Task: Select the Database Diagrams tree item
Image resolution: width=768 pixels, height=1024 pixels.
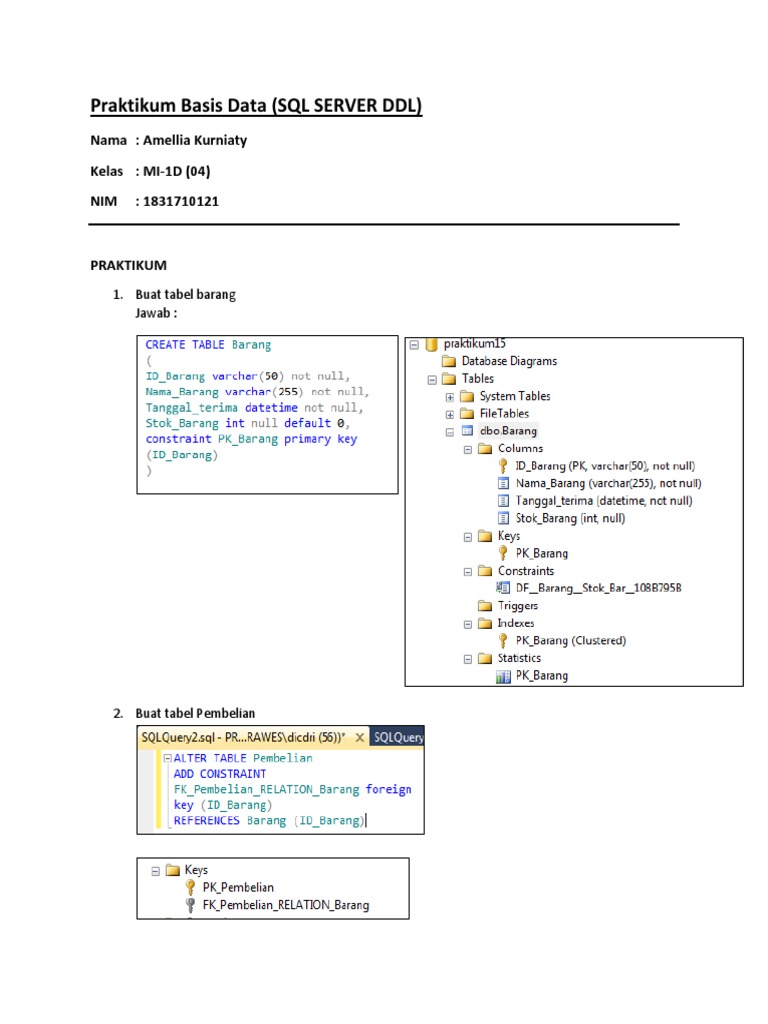Action: coord(509,361)
